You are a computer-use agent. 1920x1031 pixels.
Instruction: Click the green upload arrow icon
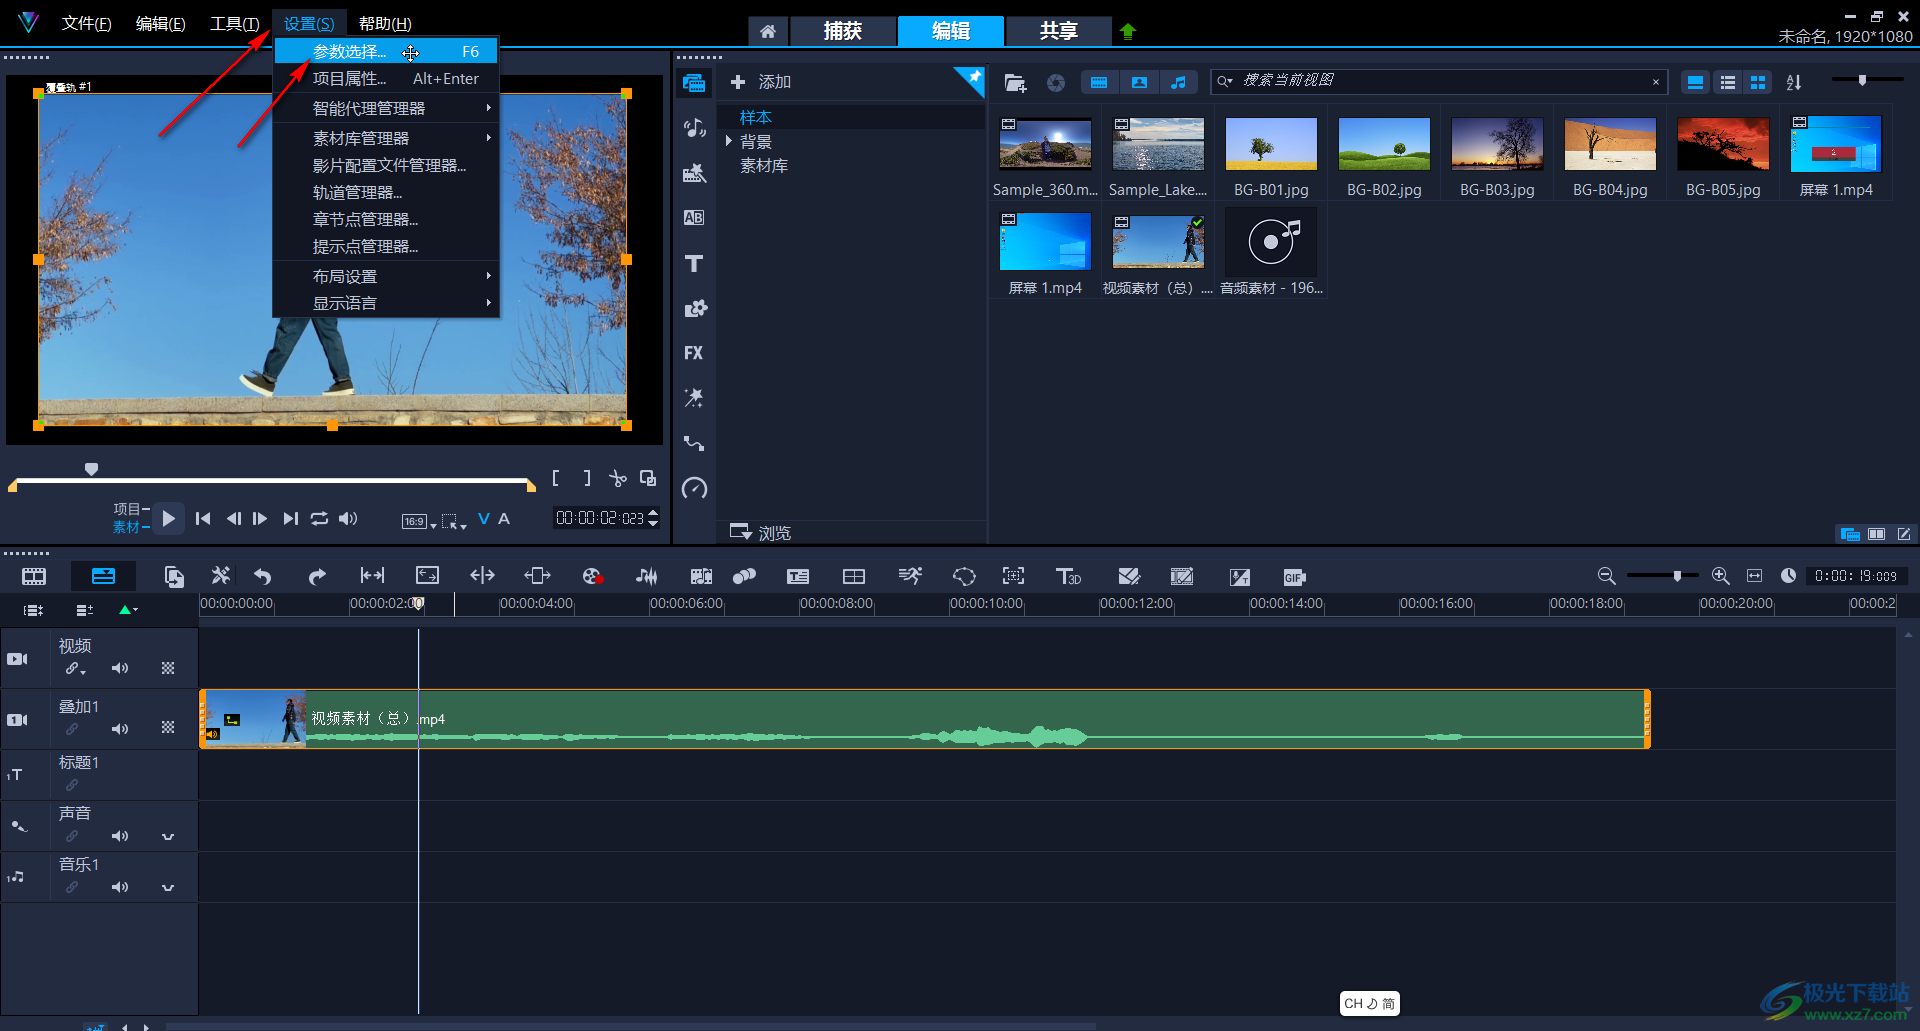tap(1128, 31)
